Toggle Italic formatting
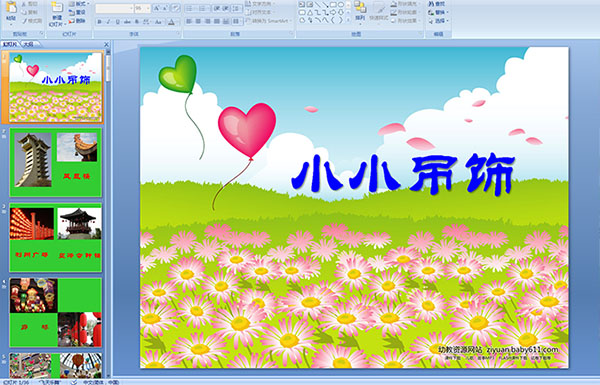 (109, 22)
